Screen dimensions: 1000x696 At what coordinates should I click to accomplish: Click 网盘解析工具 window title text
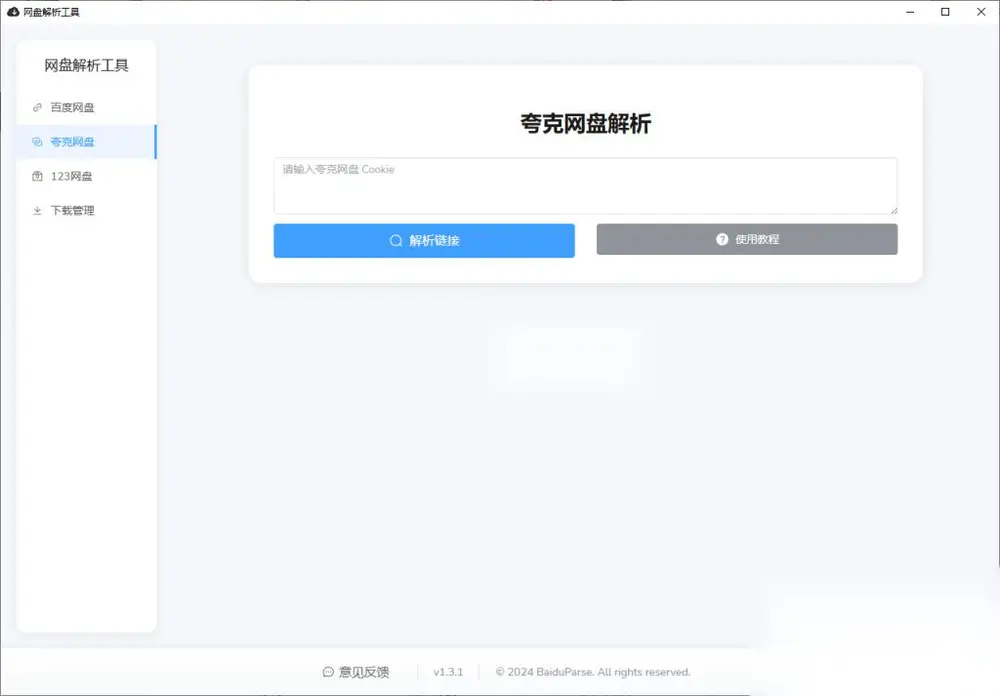pos(52,12)
